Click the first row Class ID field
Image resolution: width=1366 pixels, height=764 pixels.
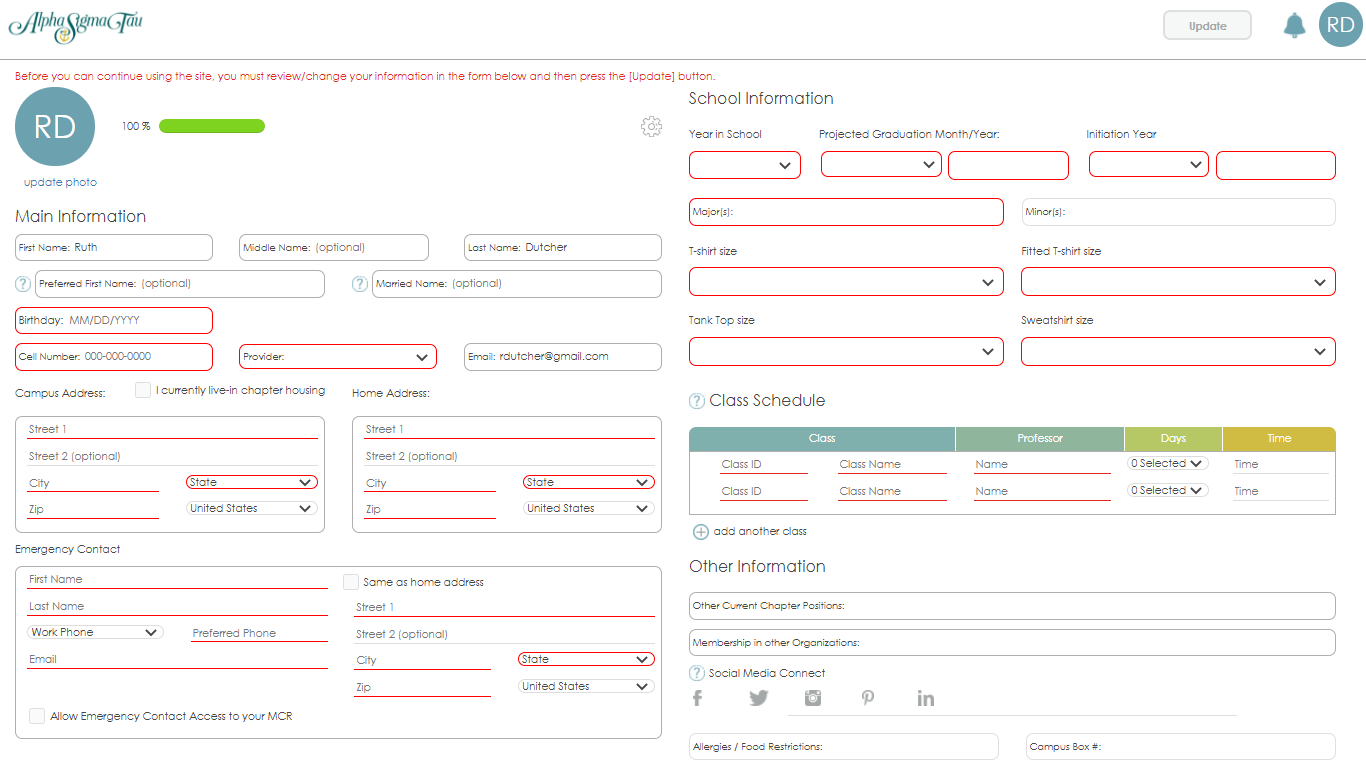click(x=764, y=464)
